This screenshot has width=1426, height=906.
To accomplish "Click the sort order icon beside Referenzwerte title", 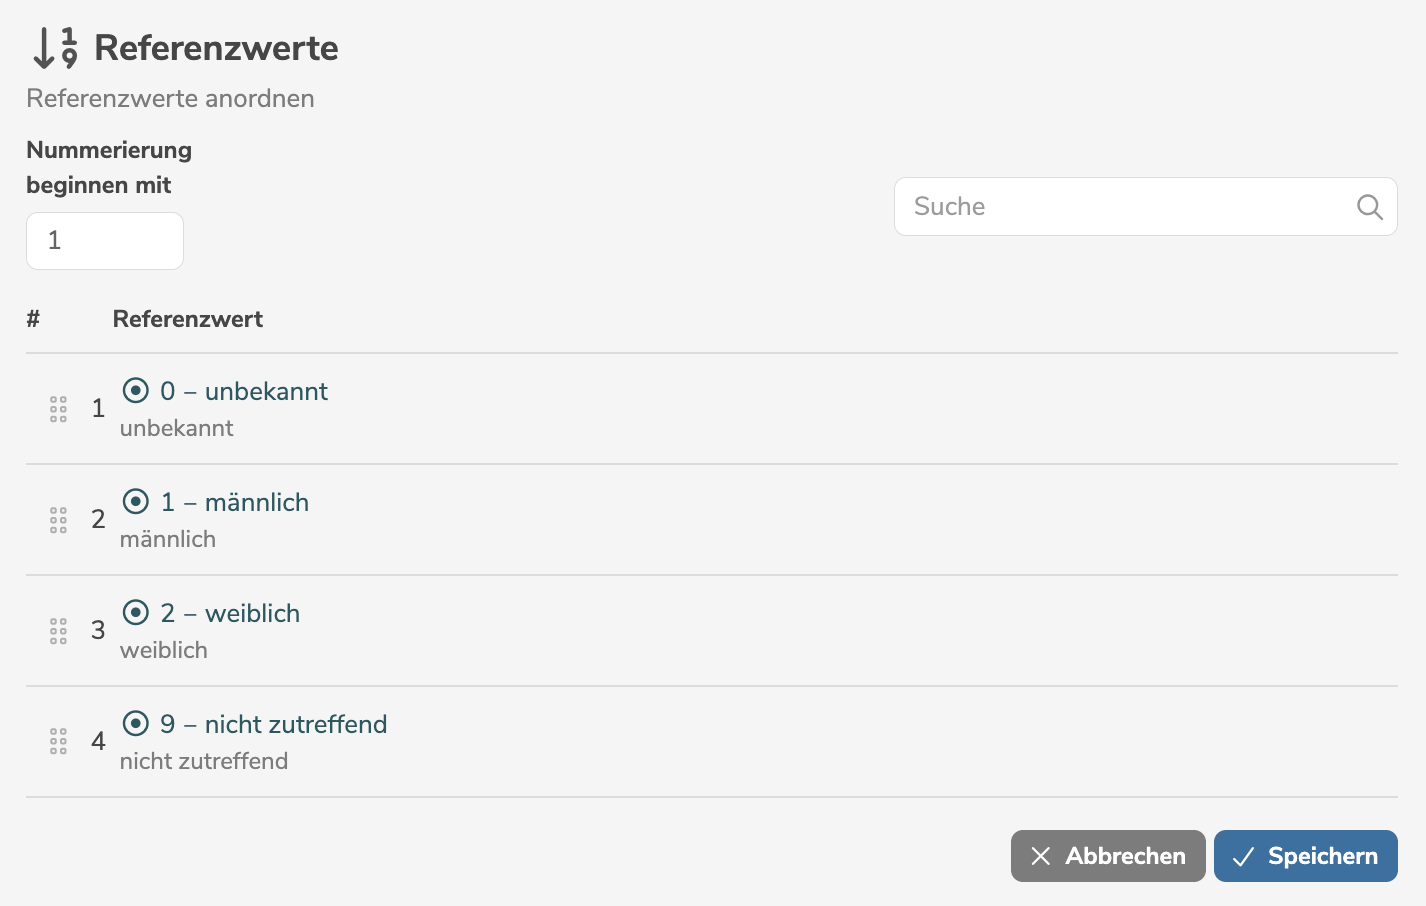I will pyautogui.click(x=55, y=48).
